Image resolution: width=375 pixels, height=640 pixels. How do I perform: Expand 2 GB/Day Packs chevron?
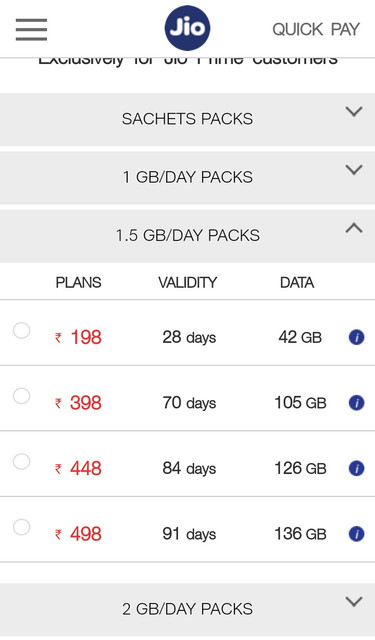pos(354,602)
